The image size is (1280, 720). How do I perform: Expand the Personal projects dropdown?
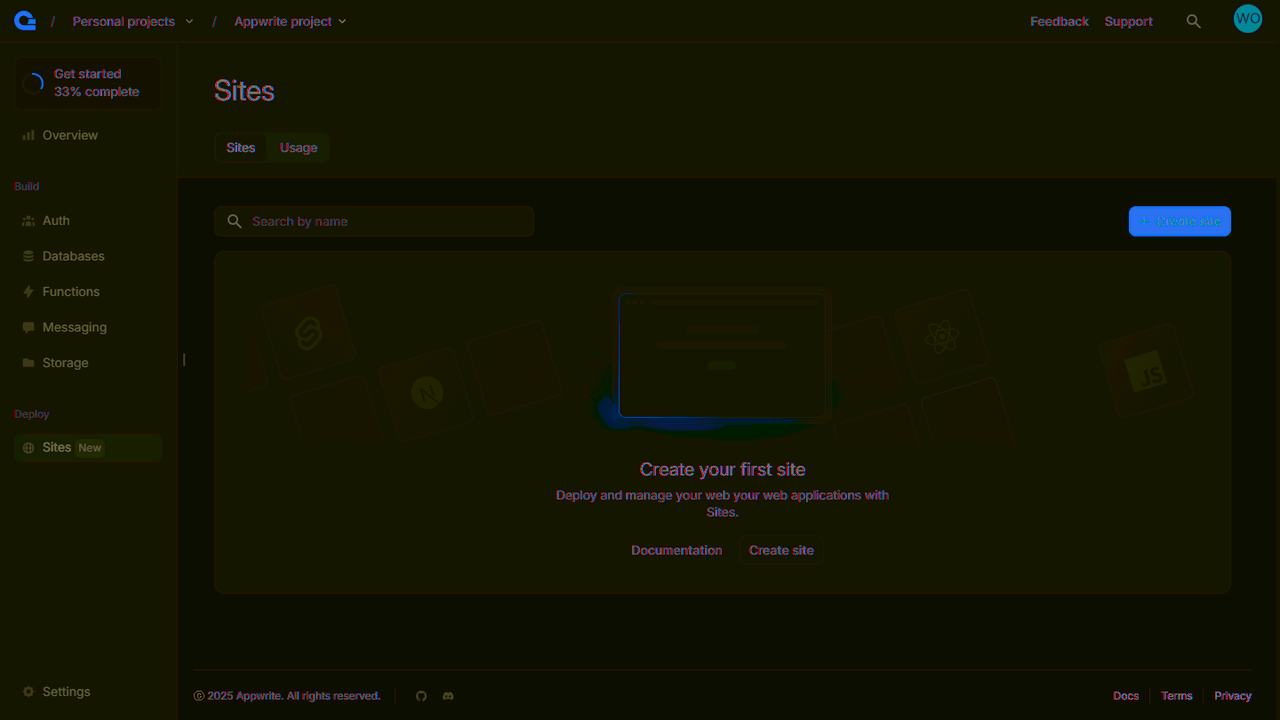(x=132, y=21)
